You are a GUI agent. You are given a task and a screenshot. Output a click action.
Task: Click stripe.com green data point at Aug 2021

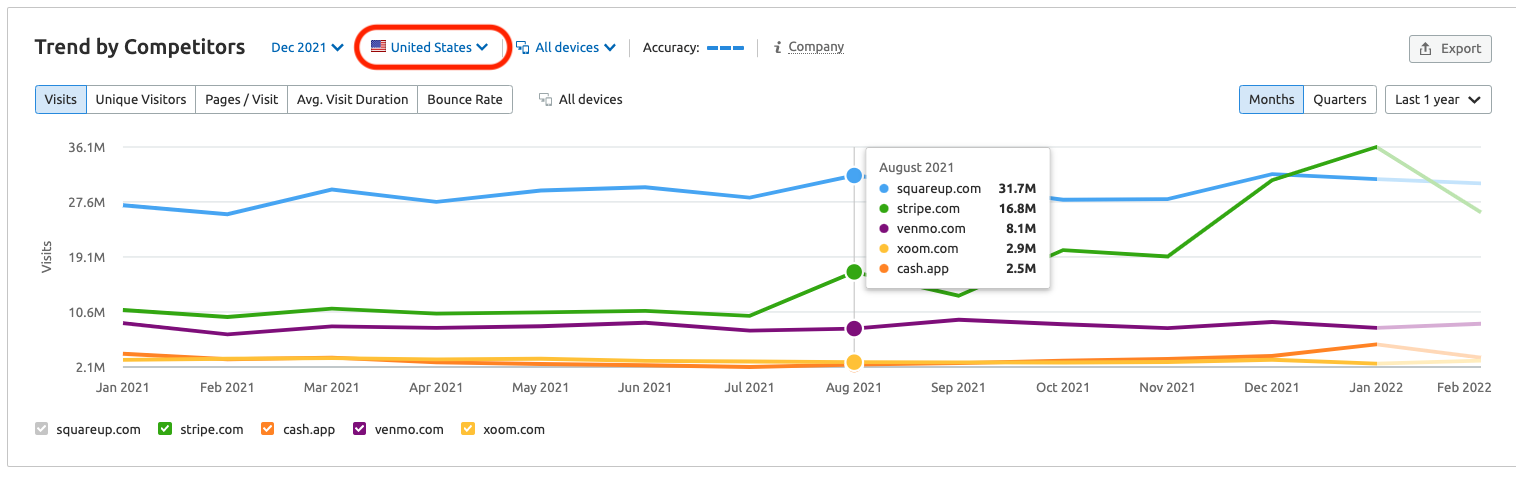[854, 272]
